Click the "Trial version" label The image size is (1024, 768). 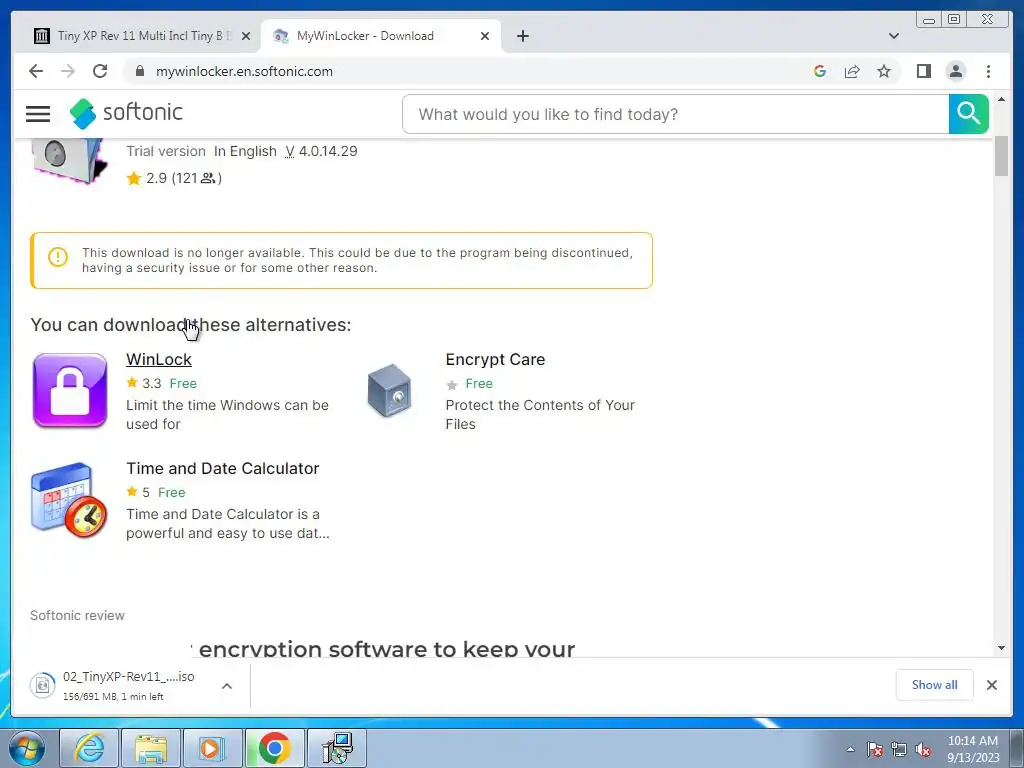pos(166,151)
